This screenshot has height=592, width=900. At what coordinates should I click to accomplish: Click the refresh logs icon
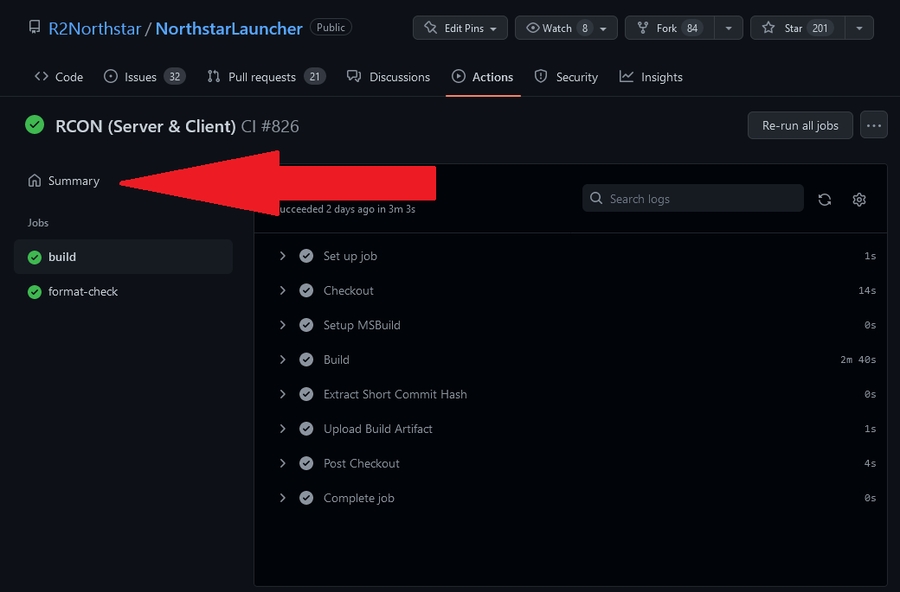pyautogui.click(x=824, y=199)
